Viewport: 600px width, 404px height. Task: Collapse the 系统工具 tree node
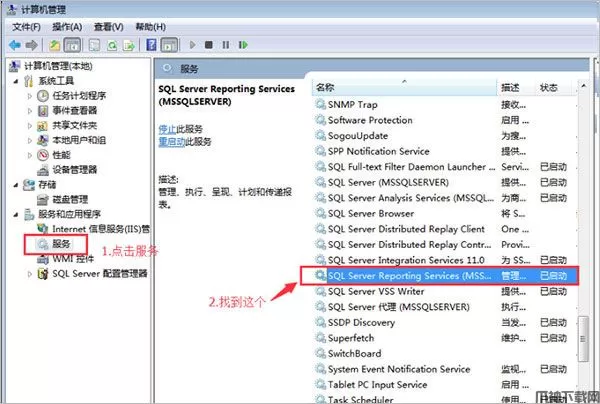(16, 81)
